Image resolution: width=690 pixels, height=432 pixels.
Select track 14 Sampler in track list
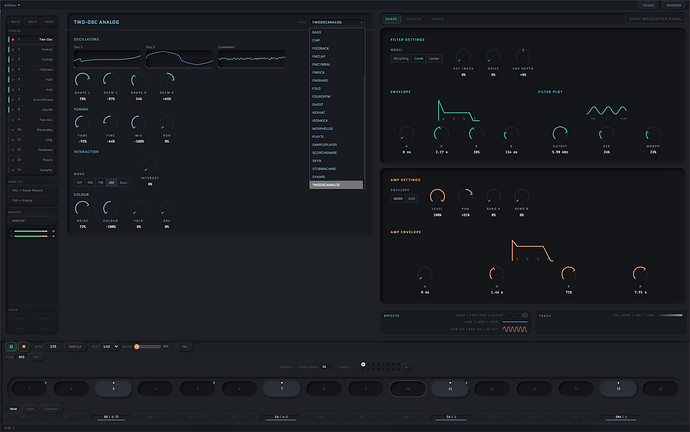[x=32, y=170]
